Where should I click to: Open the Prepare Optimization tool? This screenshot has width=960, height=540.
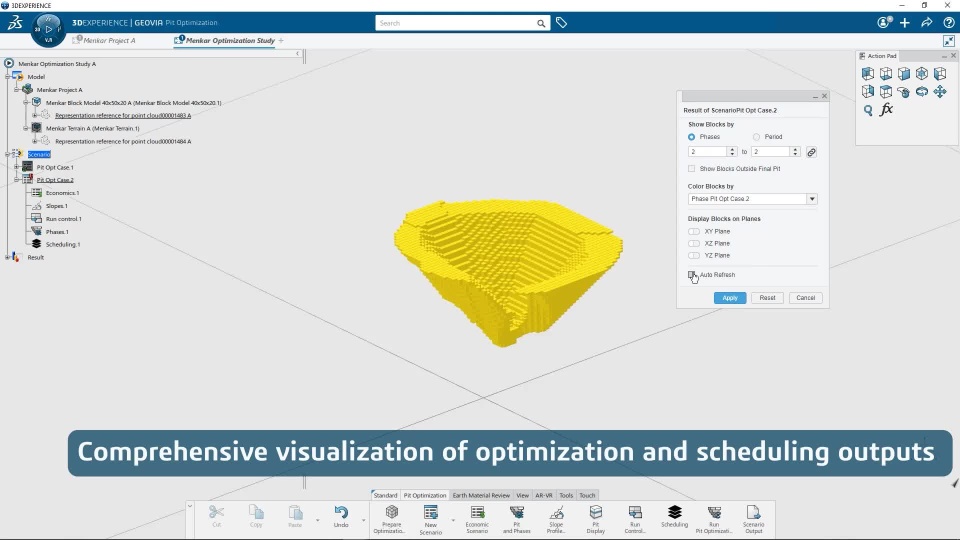click(x=391, y=519)
